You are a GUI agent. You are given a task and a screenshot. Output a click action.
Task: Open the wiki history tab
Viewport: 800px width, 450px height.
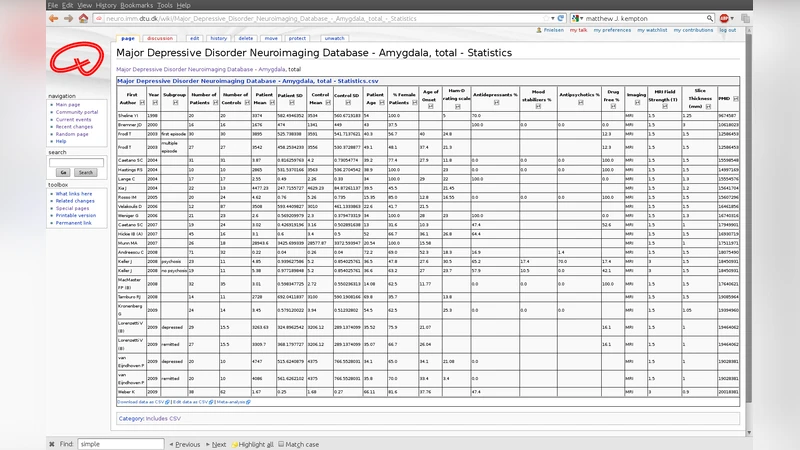pyautogui.click(x=217, y=38)
